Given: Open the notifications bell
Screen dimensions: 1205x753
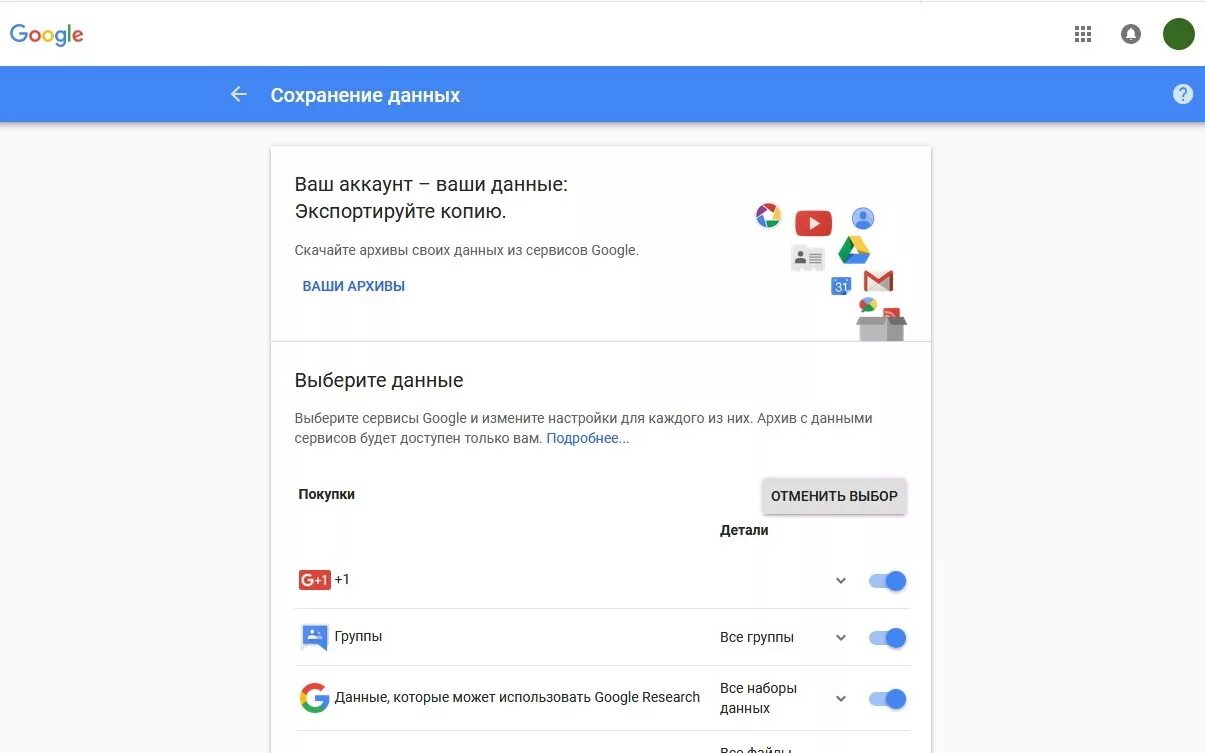Looking at the screenshot, I should click(x=1131, y=34).
